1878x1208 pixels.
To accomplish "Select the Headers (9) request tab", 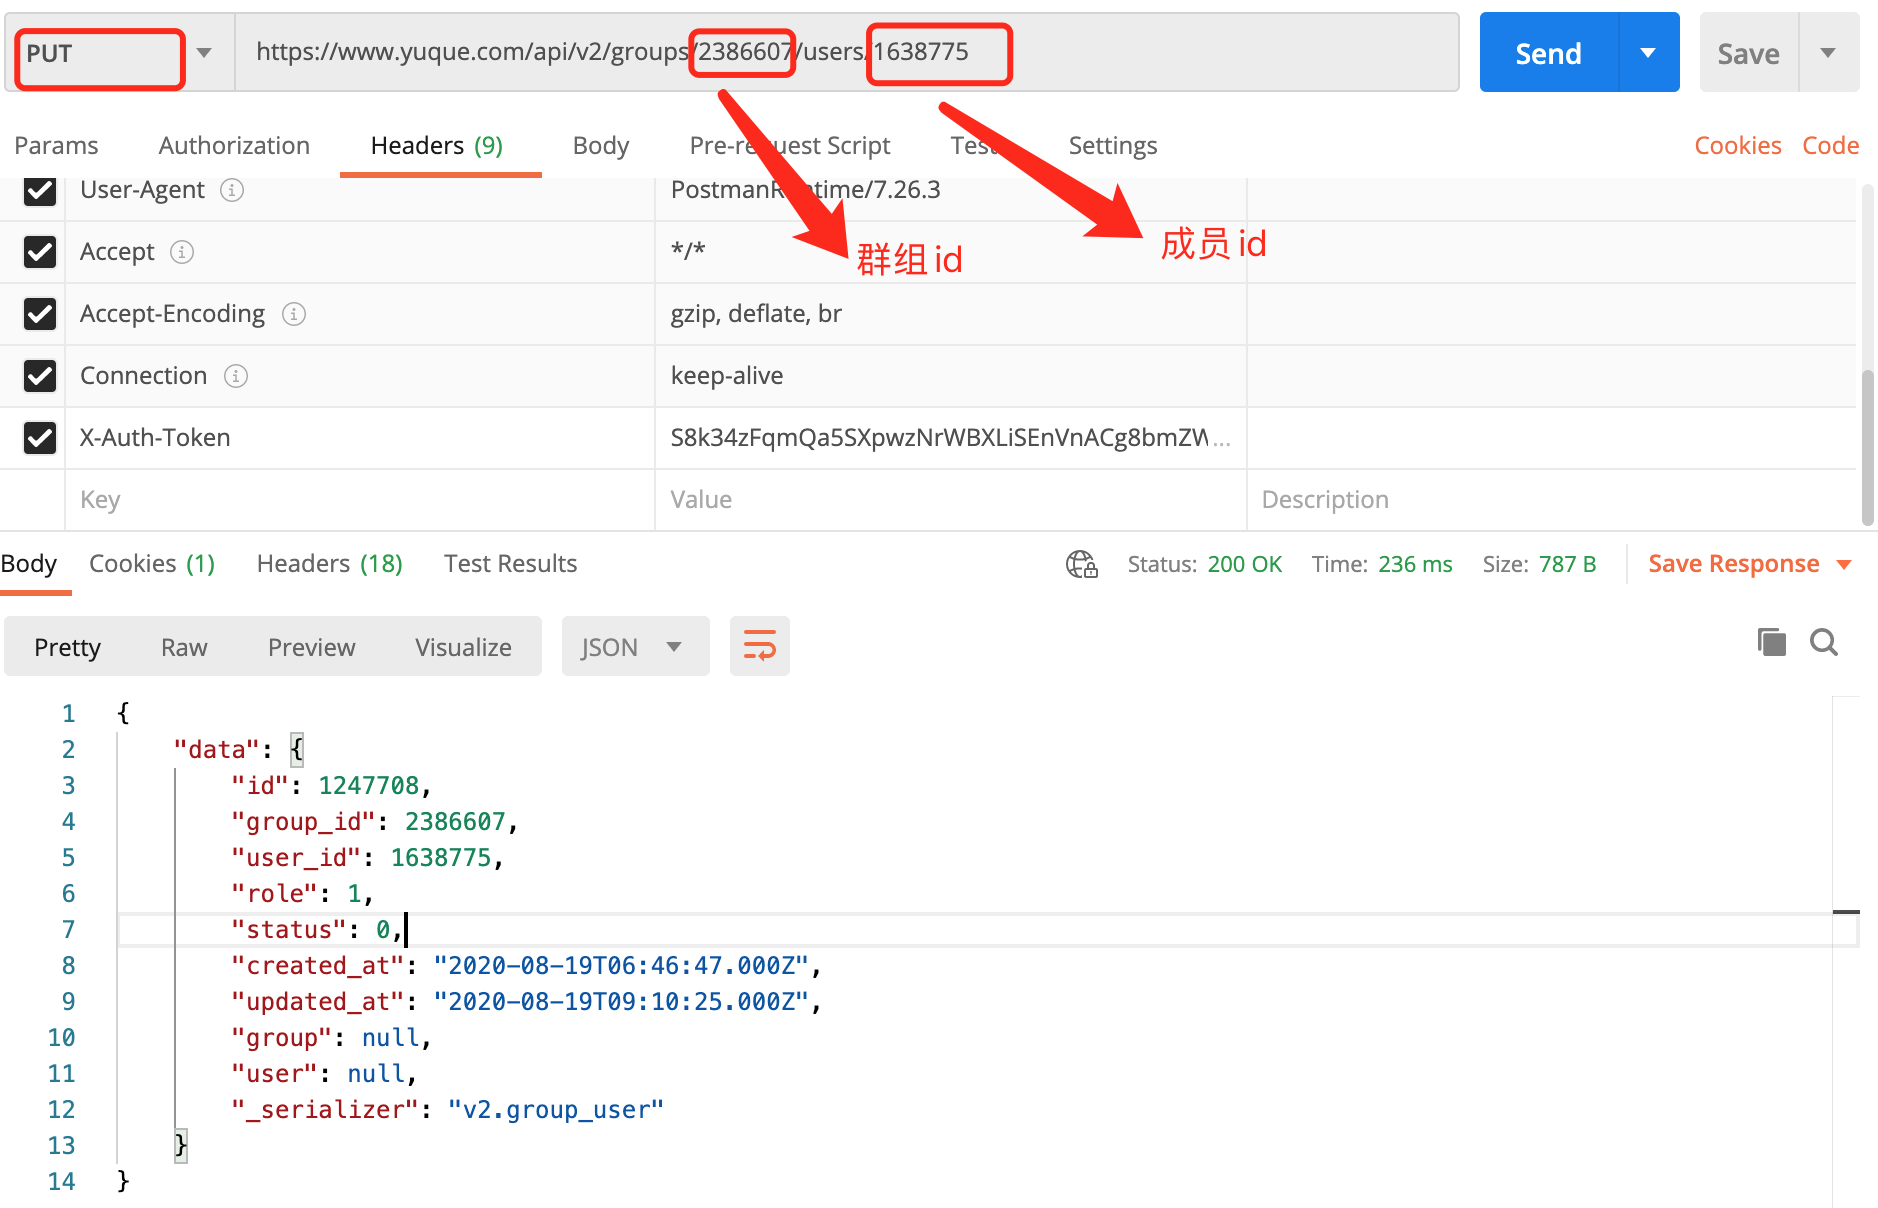I will (x=437, y=146).
